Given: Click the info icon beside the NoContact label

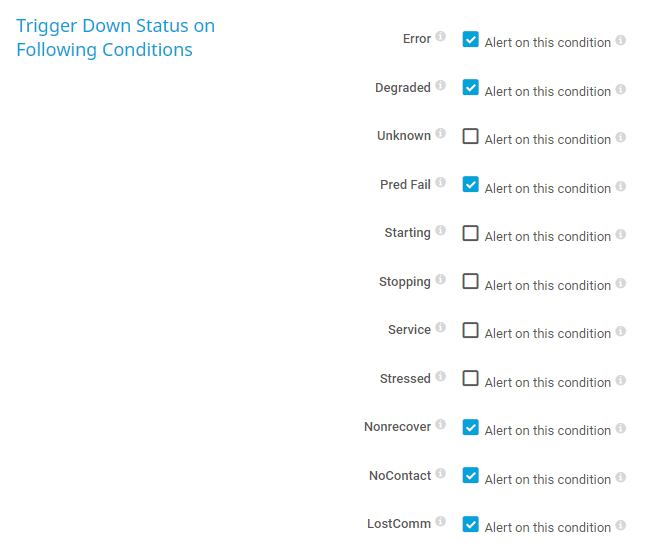Looking at the screenshot, I should point(441,475).
